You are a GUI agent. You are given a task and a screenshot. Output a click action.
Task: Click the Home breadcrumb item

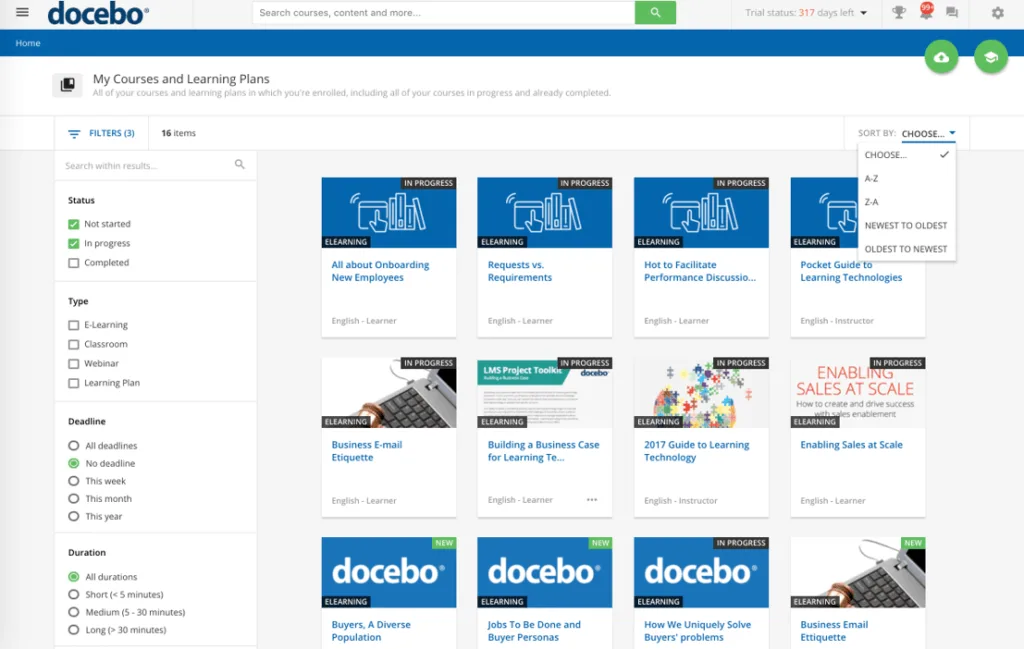28,43
